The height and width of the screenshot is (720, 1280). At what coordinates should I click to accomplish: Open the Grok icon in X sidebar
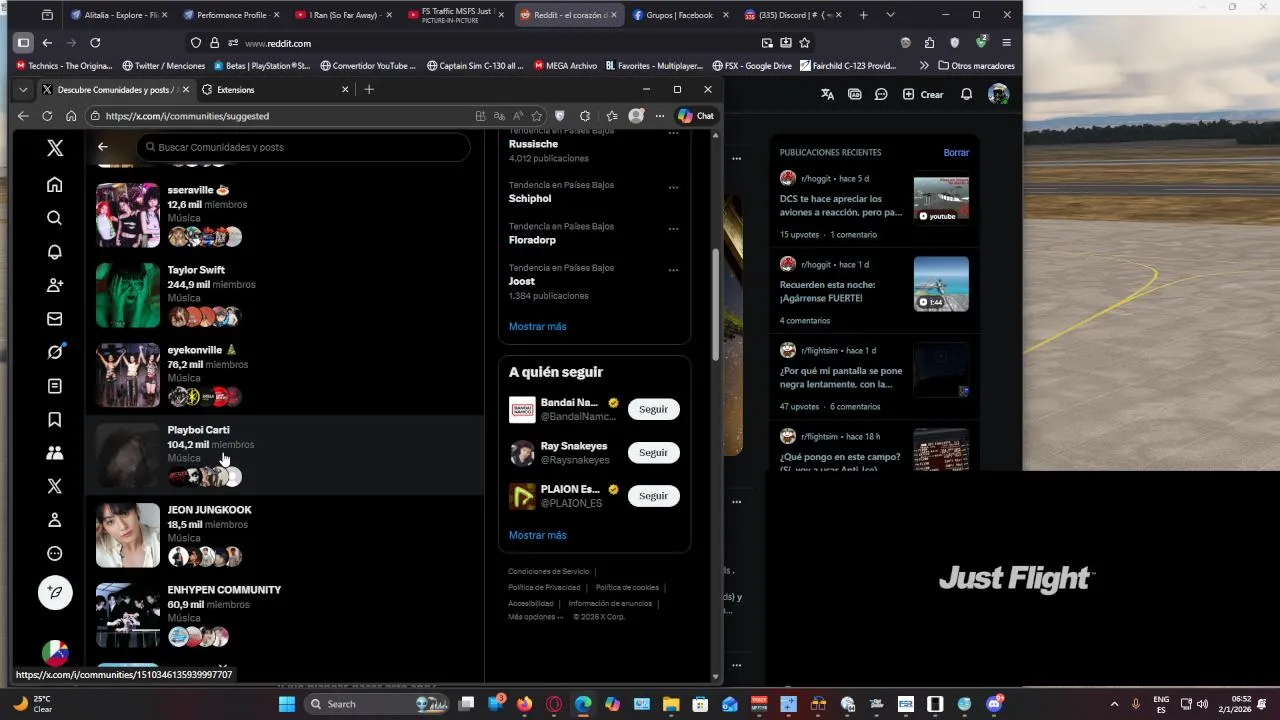[55, 352]
